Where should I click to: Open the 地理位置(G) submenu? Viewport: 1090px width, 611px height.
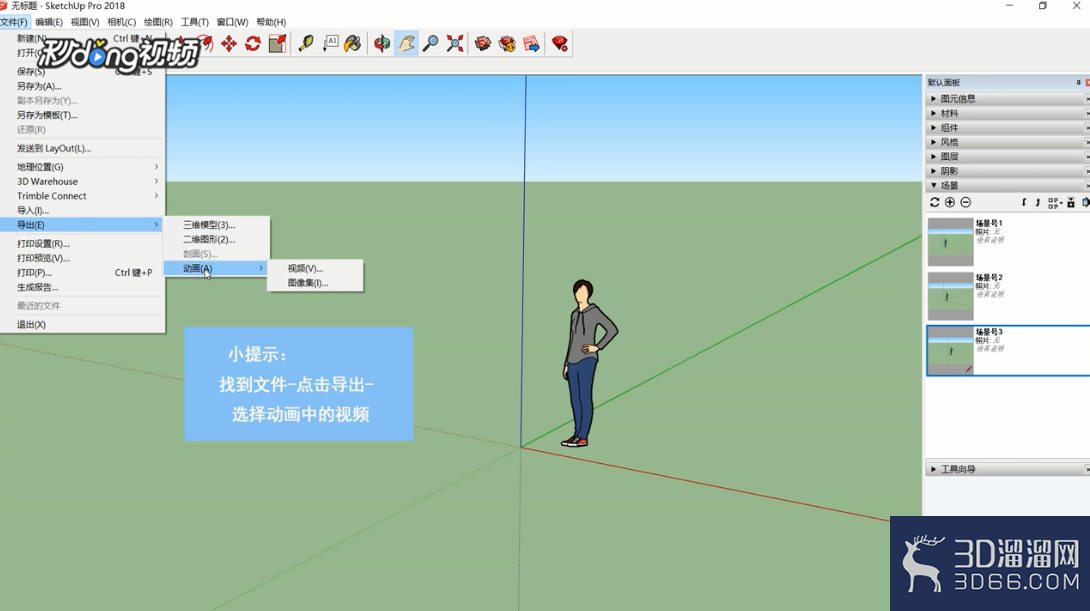tap(83, 167)
